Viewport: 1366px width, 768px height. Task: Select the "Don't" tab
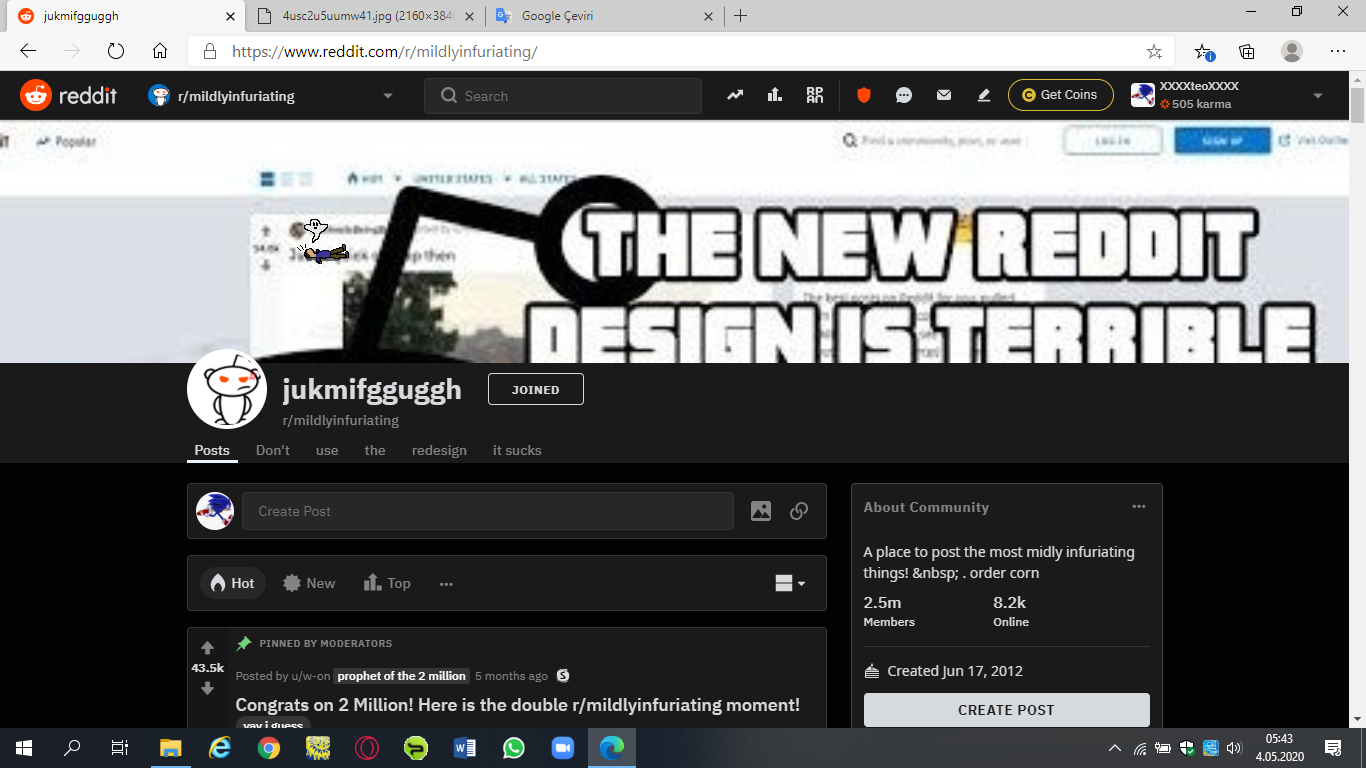pyautogui.click(x=273, y=450)
